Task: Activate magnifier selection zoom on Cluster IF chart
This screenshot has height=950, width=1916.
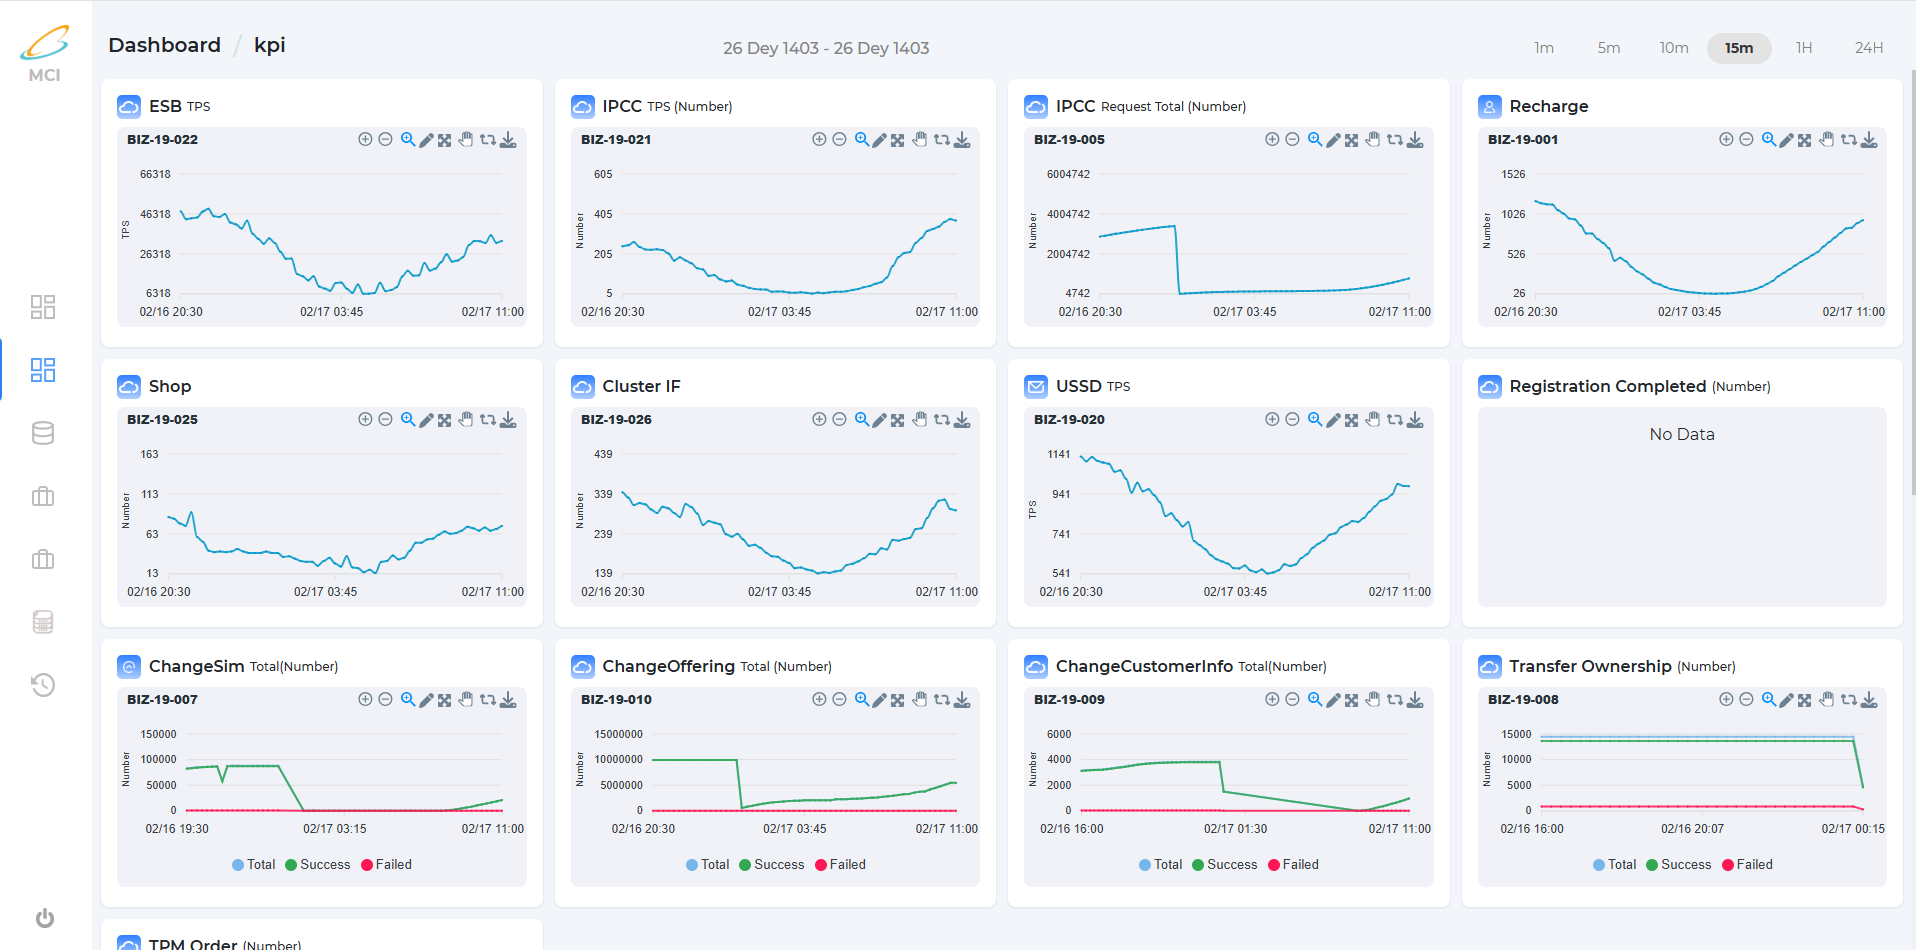Action: [861, 420]
